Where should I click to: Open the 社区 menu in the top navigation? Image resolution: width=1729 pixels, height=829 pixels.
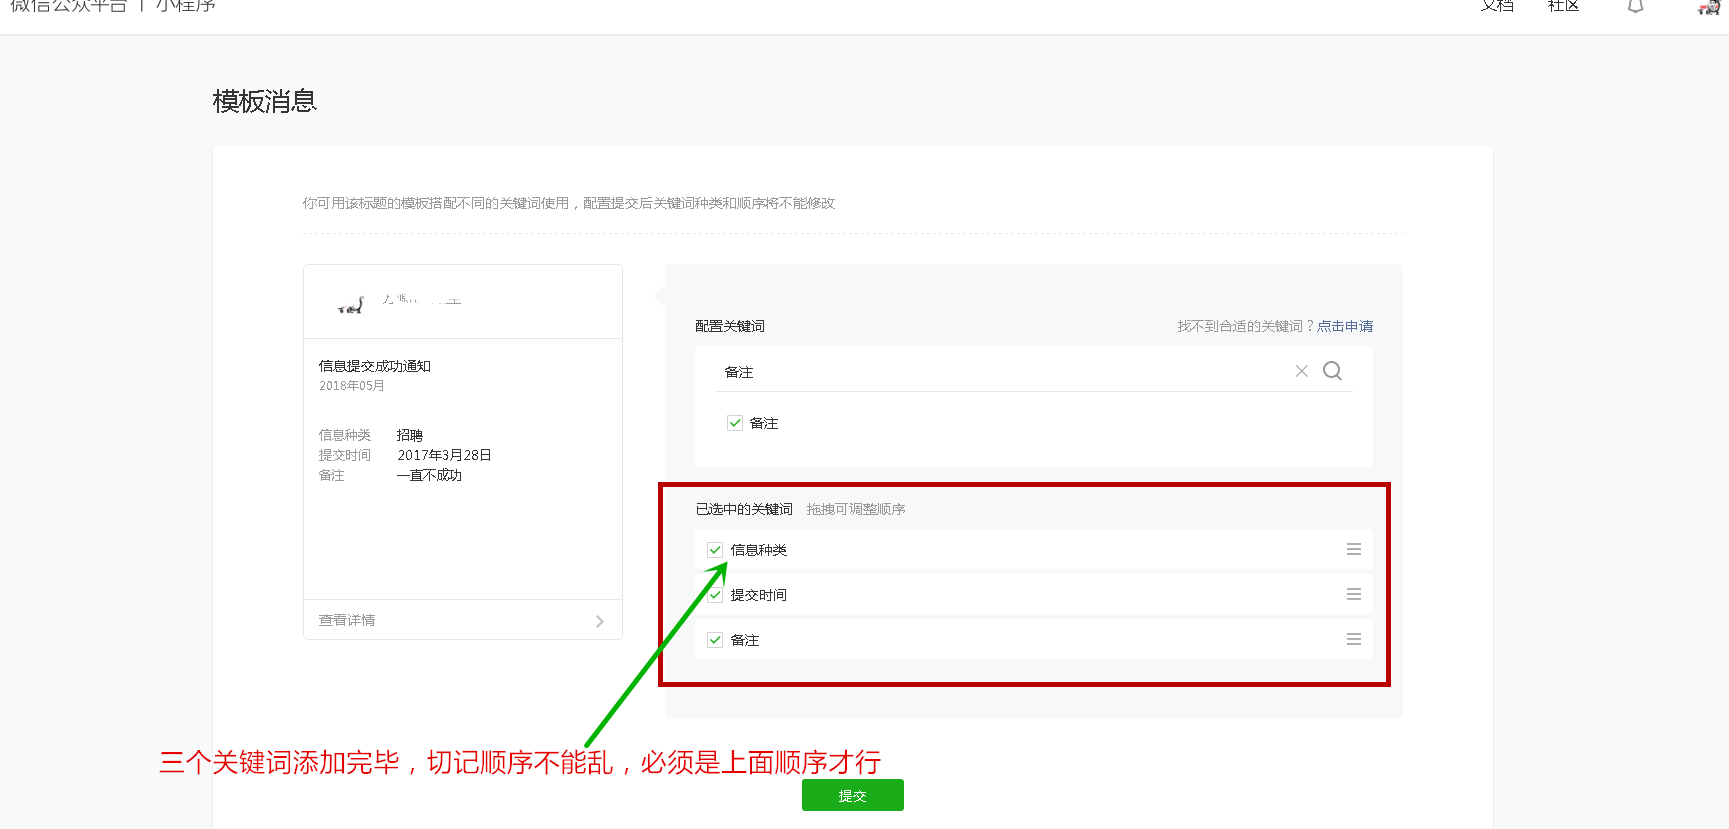(x=1563, y=6)
